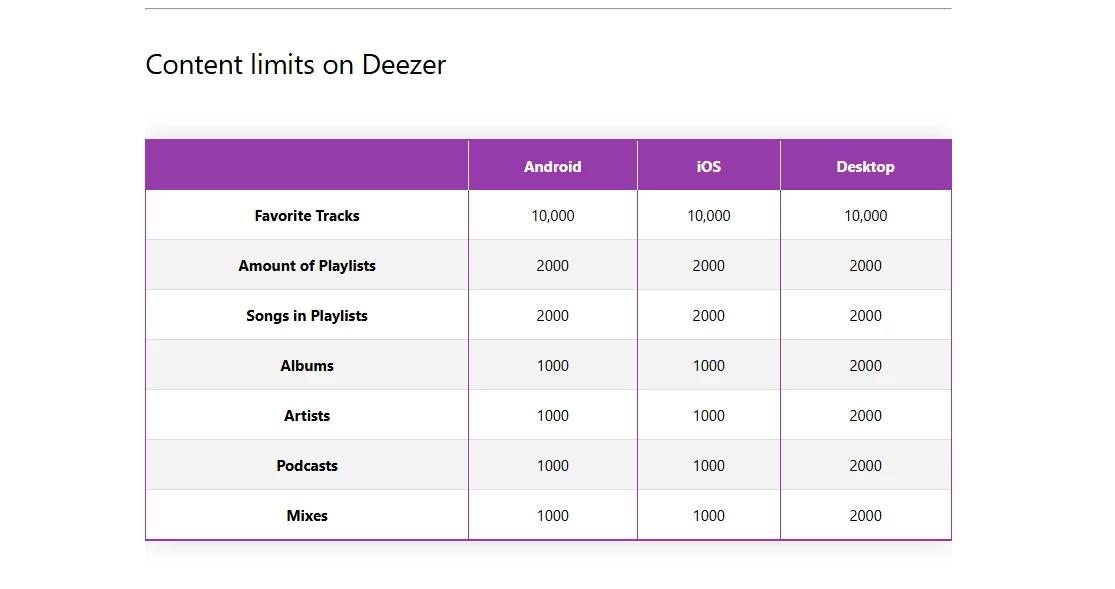
Task: Click the Desktop value for Favorite Tracks
Action: click(865, 216)
